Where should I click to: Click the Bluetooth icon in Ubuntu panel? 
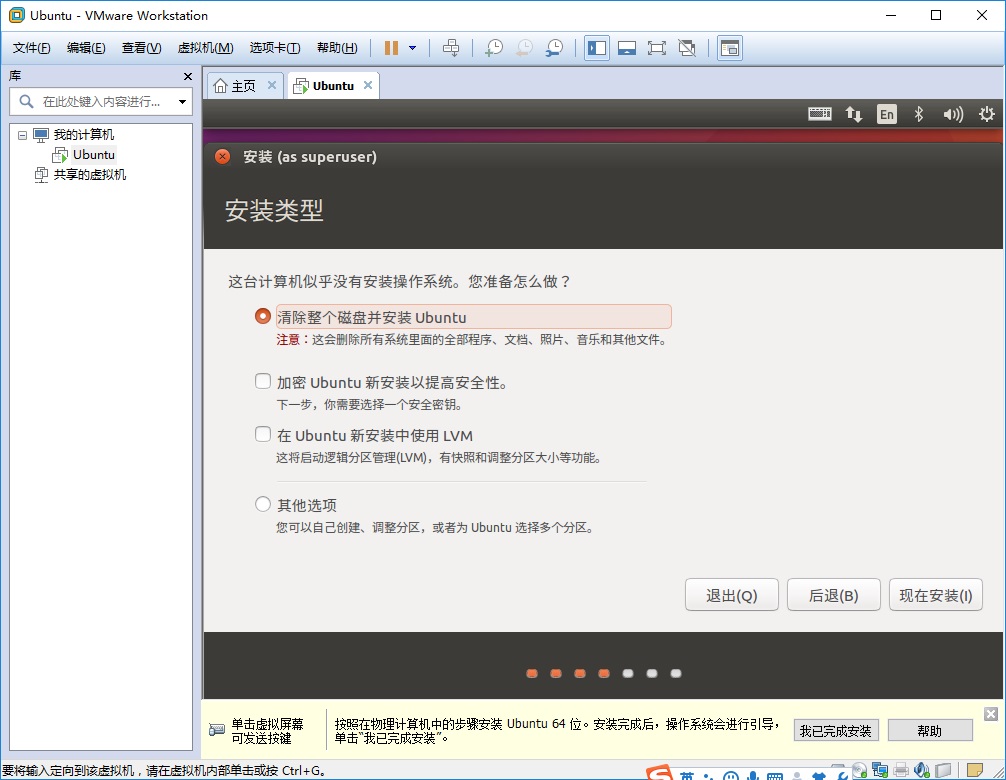click(919, 114)
